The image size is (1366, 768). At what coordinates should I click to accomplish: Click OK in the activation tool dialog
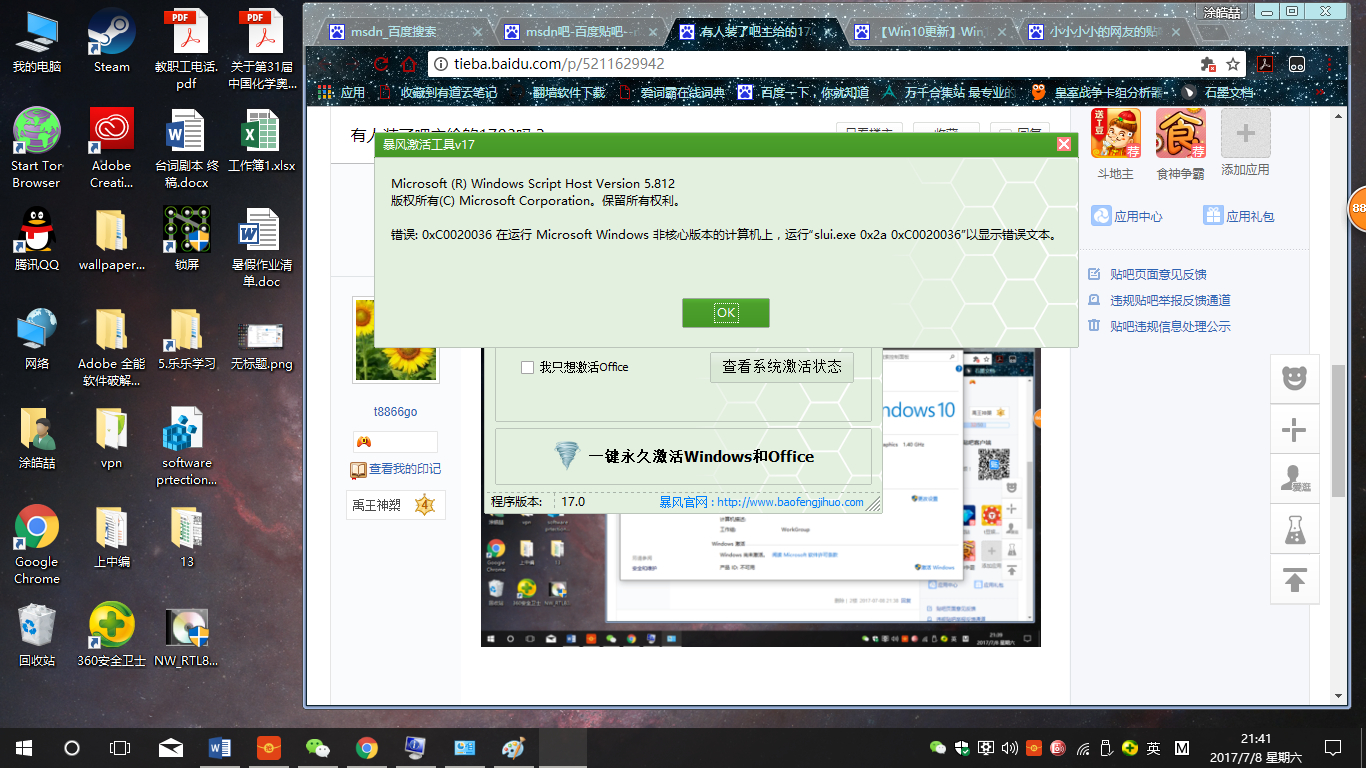coord(726,313)
